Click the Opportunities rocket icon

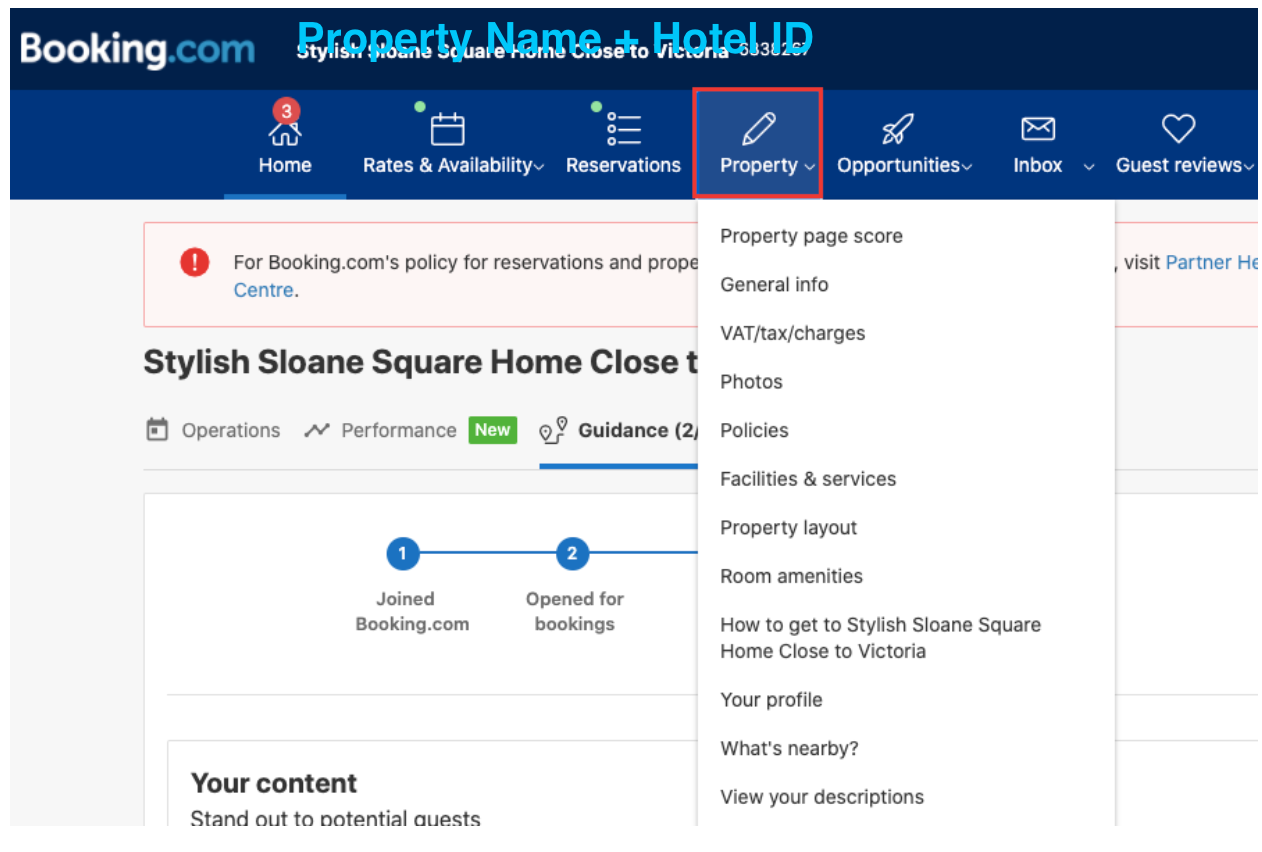tap(897, 129)
